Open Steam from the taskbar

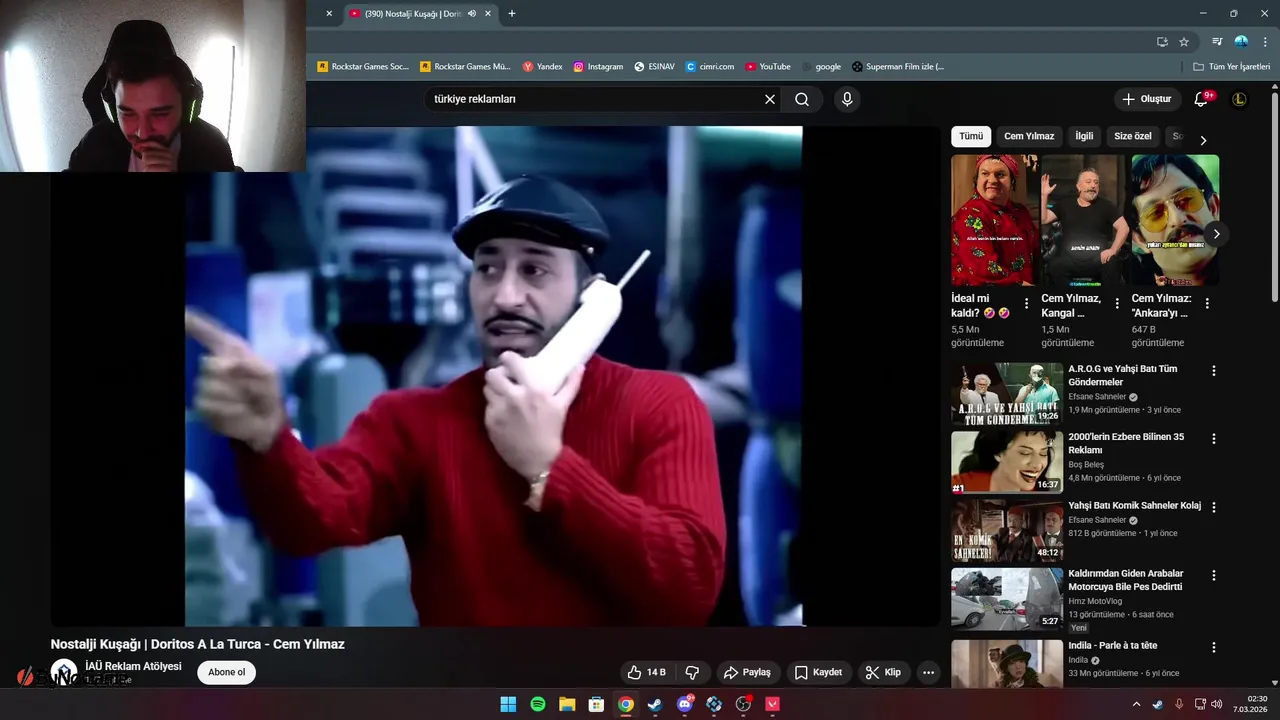tap(655, 704)
